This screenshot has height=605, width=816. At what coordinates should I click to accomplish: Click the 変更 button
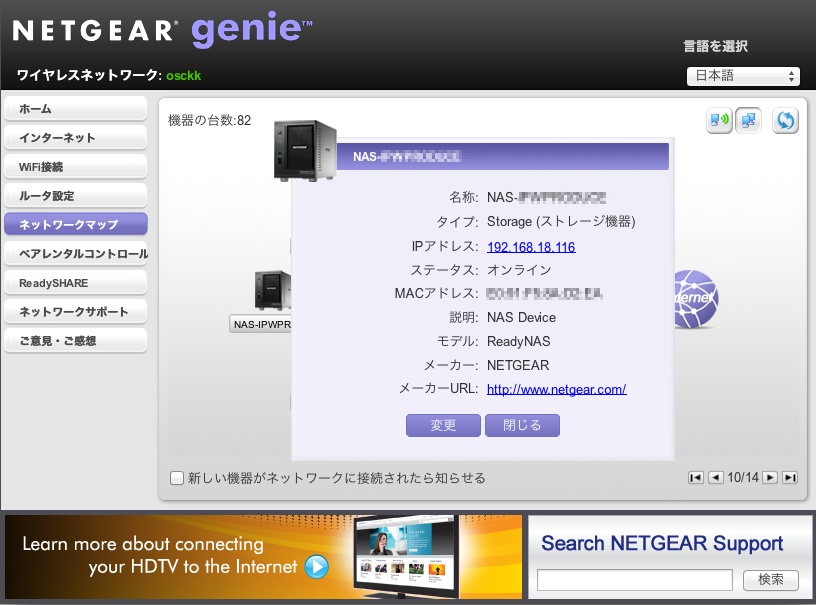pos(443,425)
